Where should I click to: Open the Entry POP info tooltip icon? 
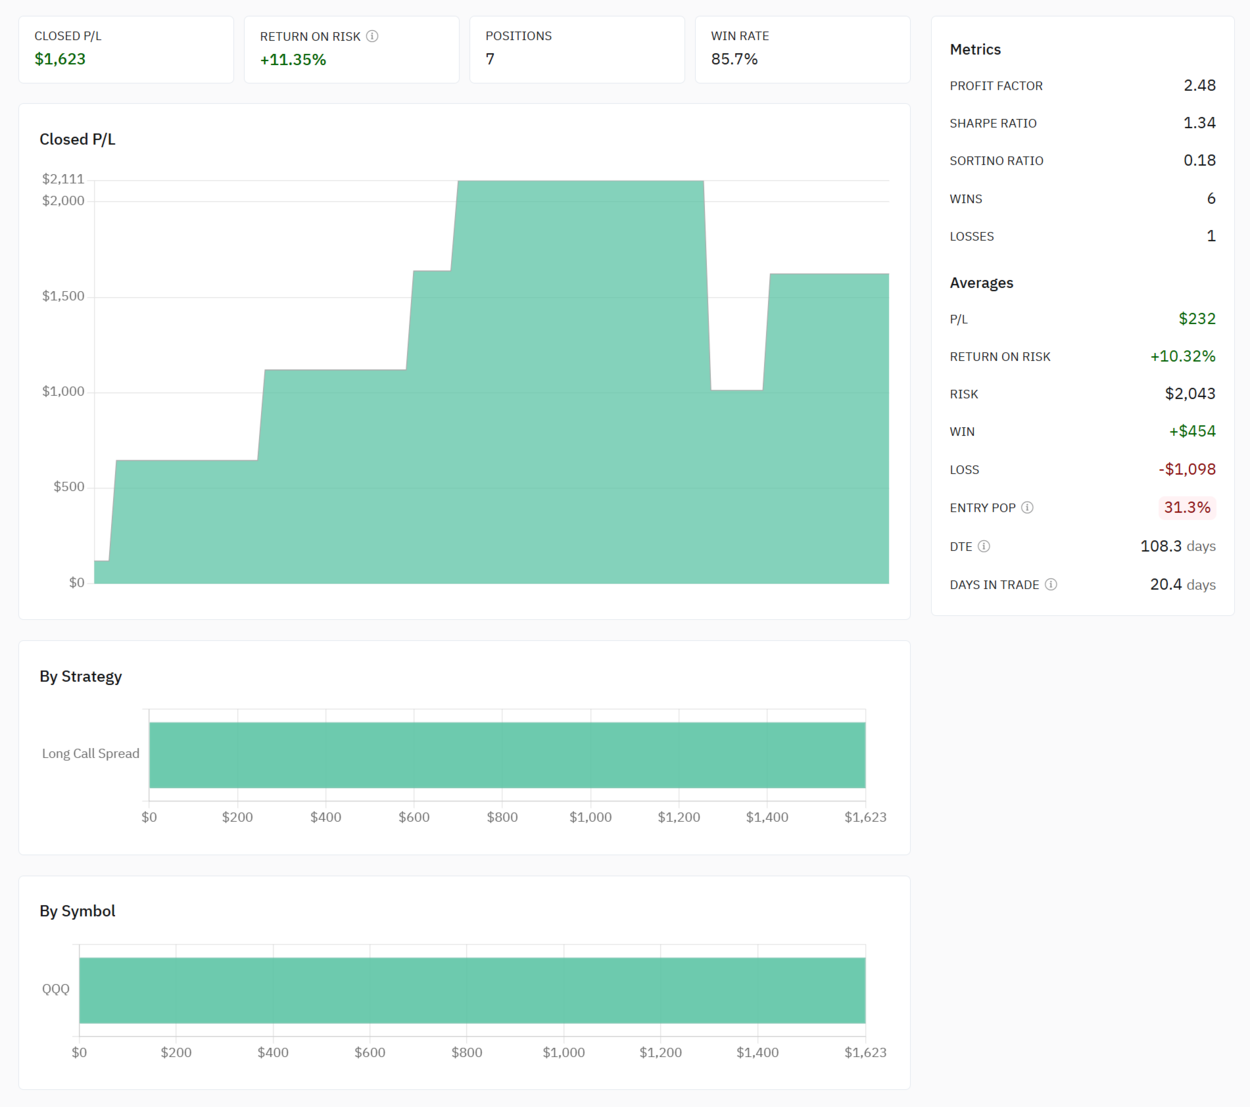pyautogui.click(x=1027, y=508)
